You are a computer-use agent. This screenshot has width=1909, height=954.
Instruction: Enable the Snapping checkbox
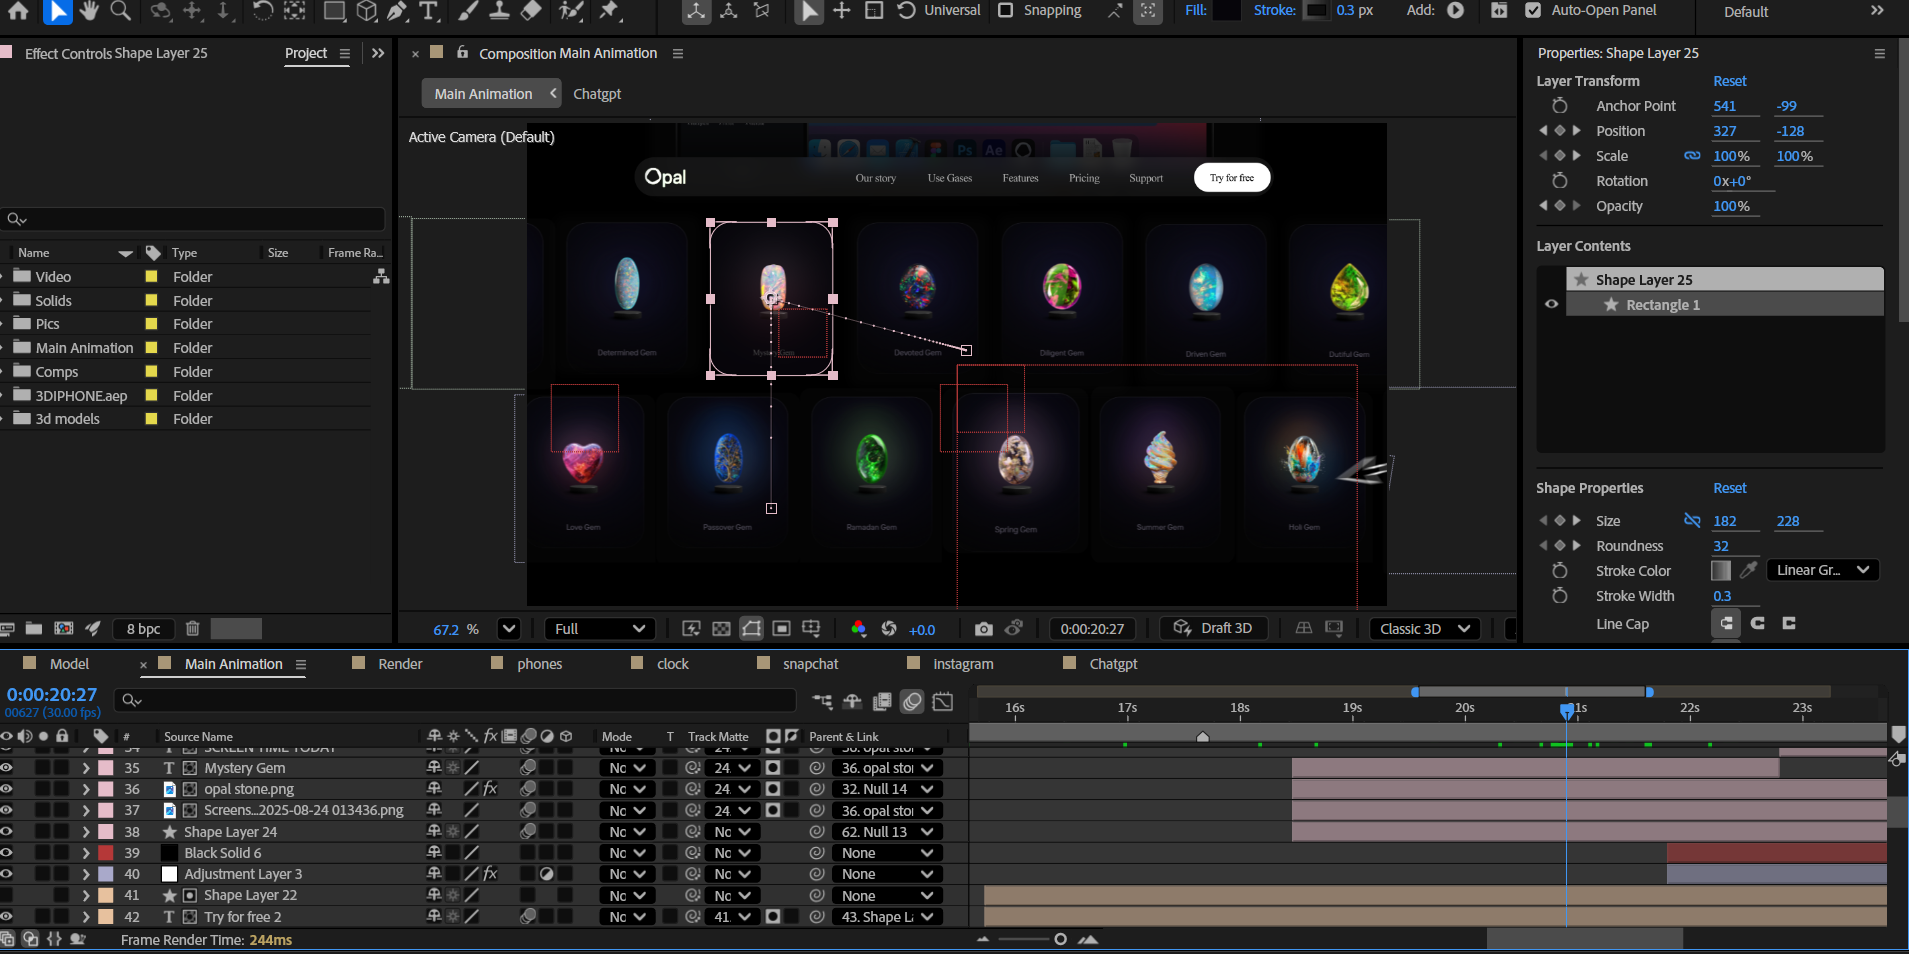click(x=1006, y=10)
